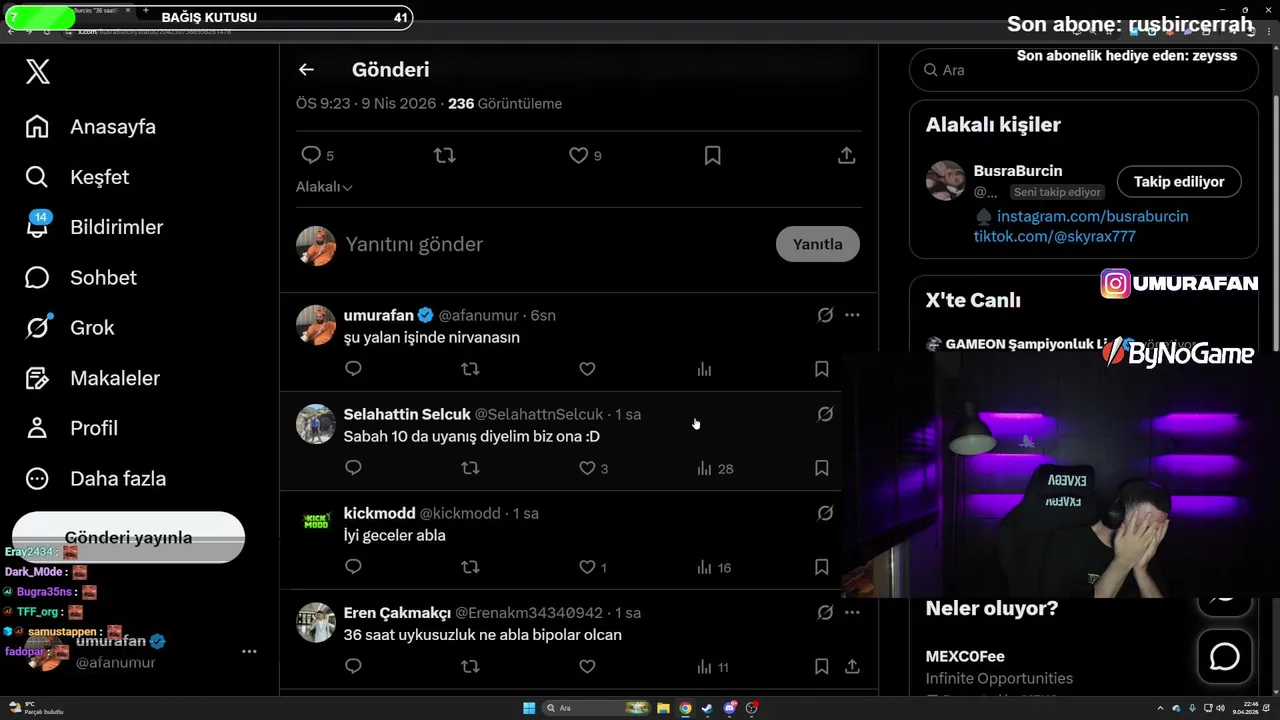This screenshot has height=720, width=1280.
Task: View 28 views on Selahattin's comment
Action: pos(715,468)
